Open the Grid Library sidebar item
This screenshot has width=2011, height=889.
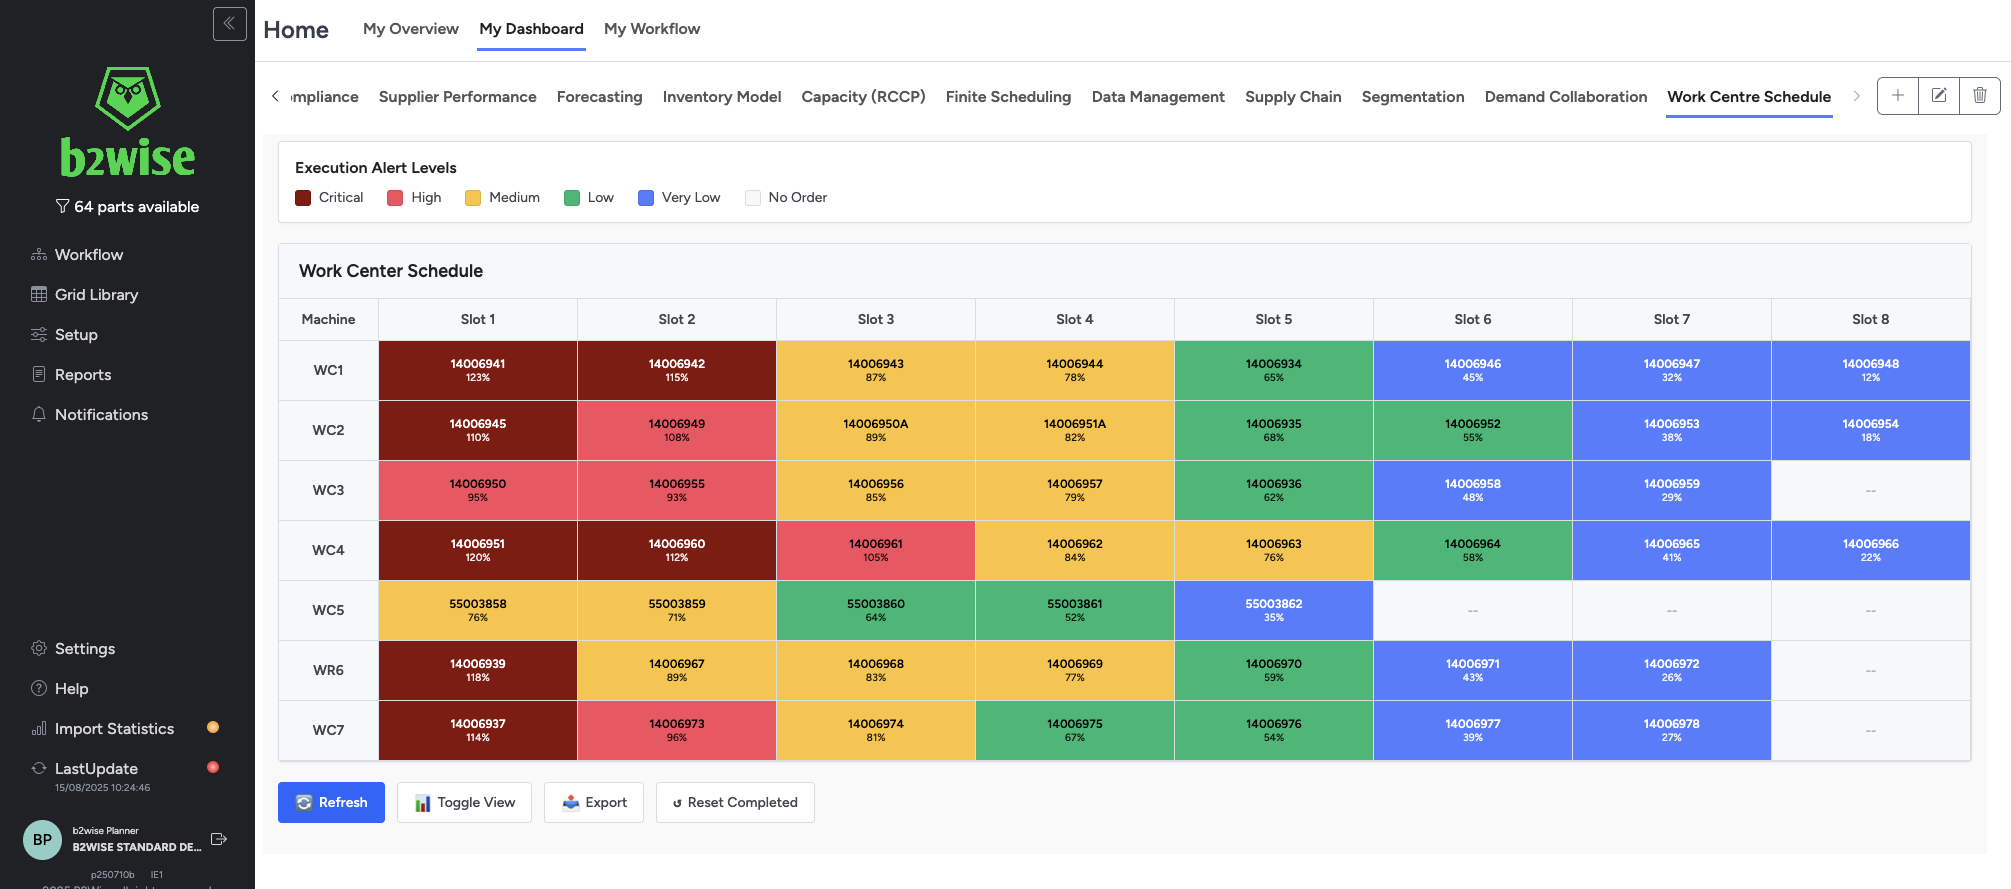(x=96, y=294)
